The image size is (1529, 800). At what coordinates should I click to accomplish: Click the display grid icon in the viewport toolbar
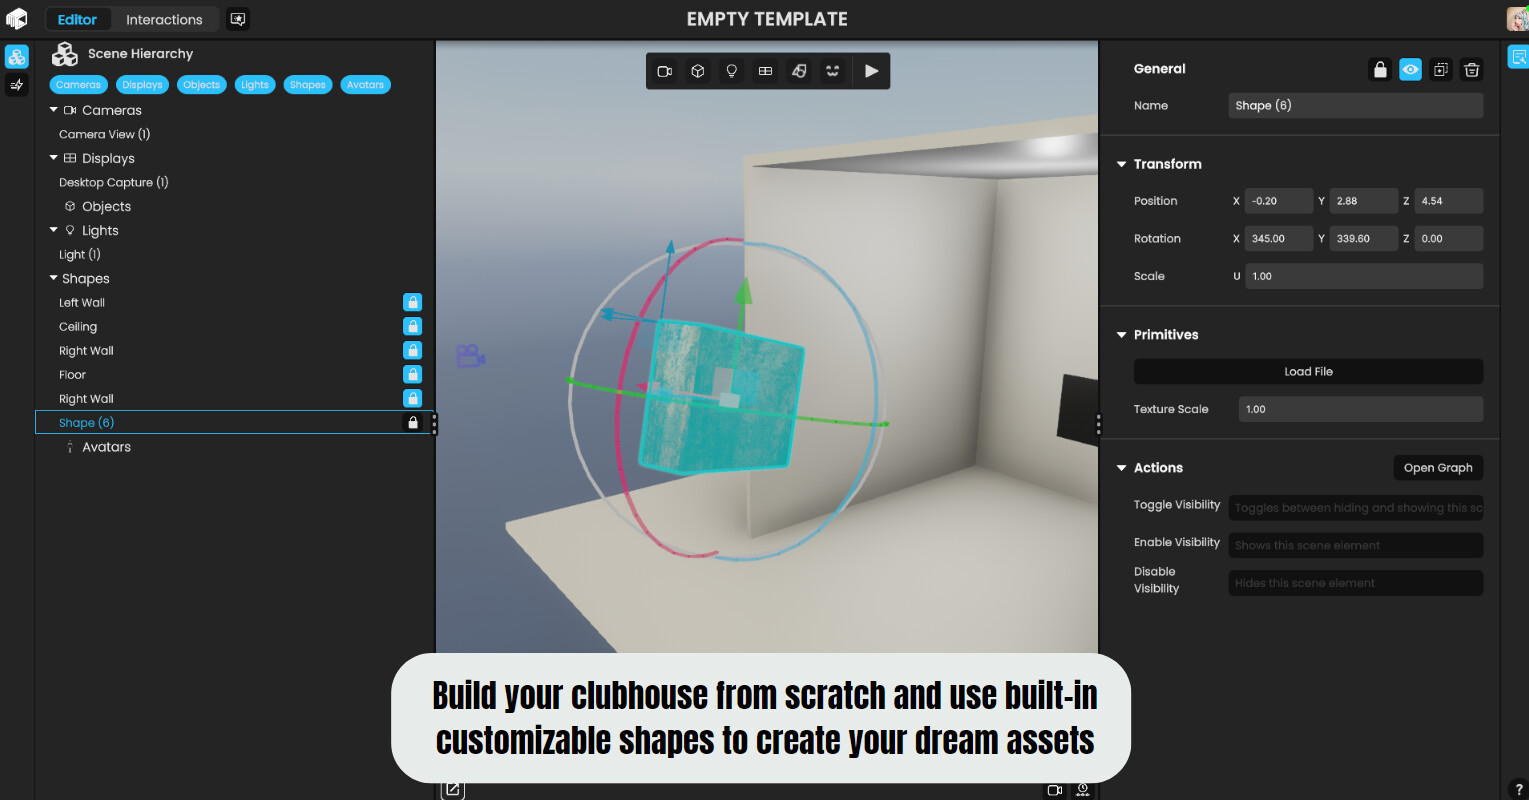tap(765, 71)
